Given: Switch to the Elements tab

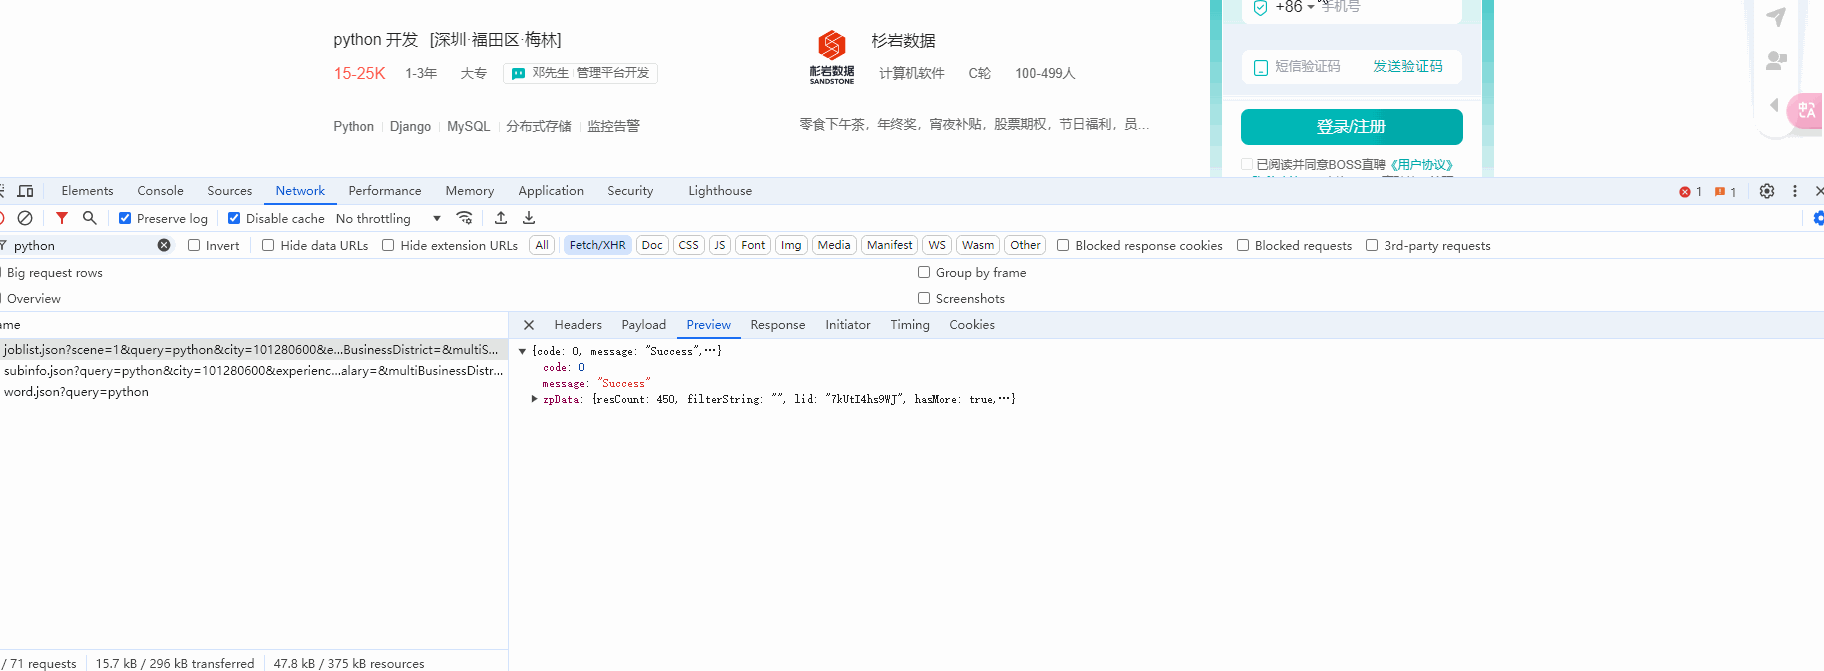Looking at the screenshot, I should 87,191.
